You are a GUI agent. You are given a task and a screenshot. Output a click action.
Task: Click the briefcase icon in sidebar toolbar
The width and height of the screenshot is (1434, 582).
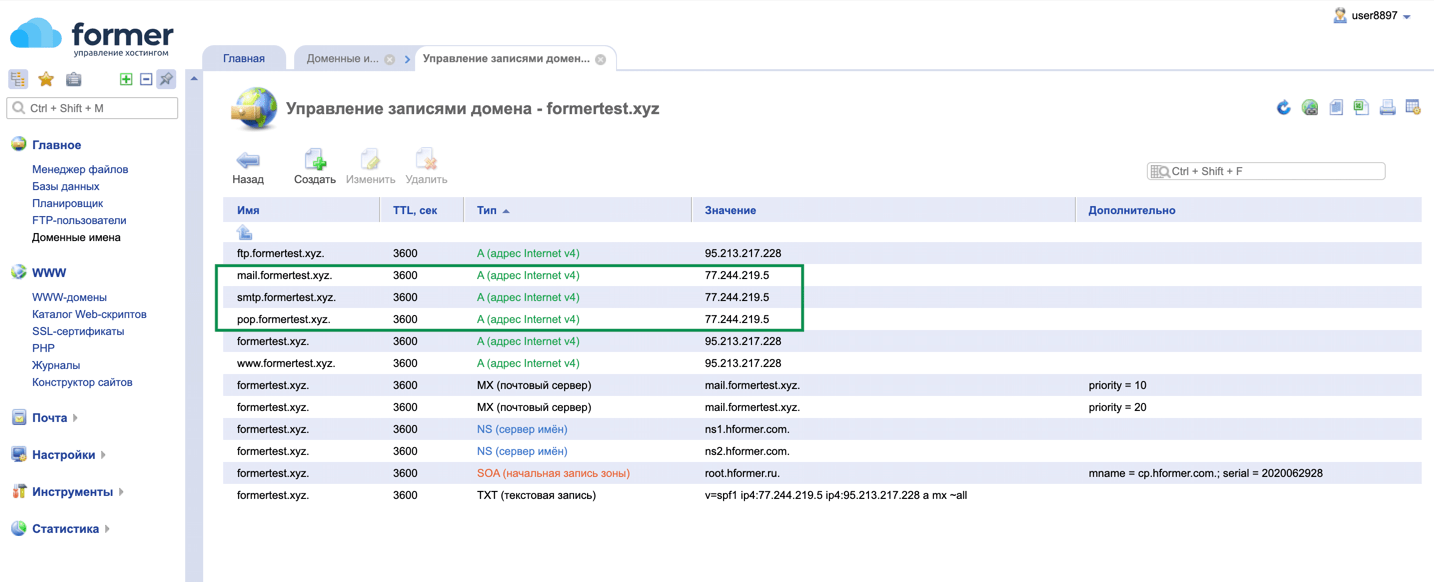(x=73, y=79)
